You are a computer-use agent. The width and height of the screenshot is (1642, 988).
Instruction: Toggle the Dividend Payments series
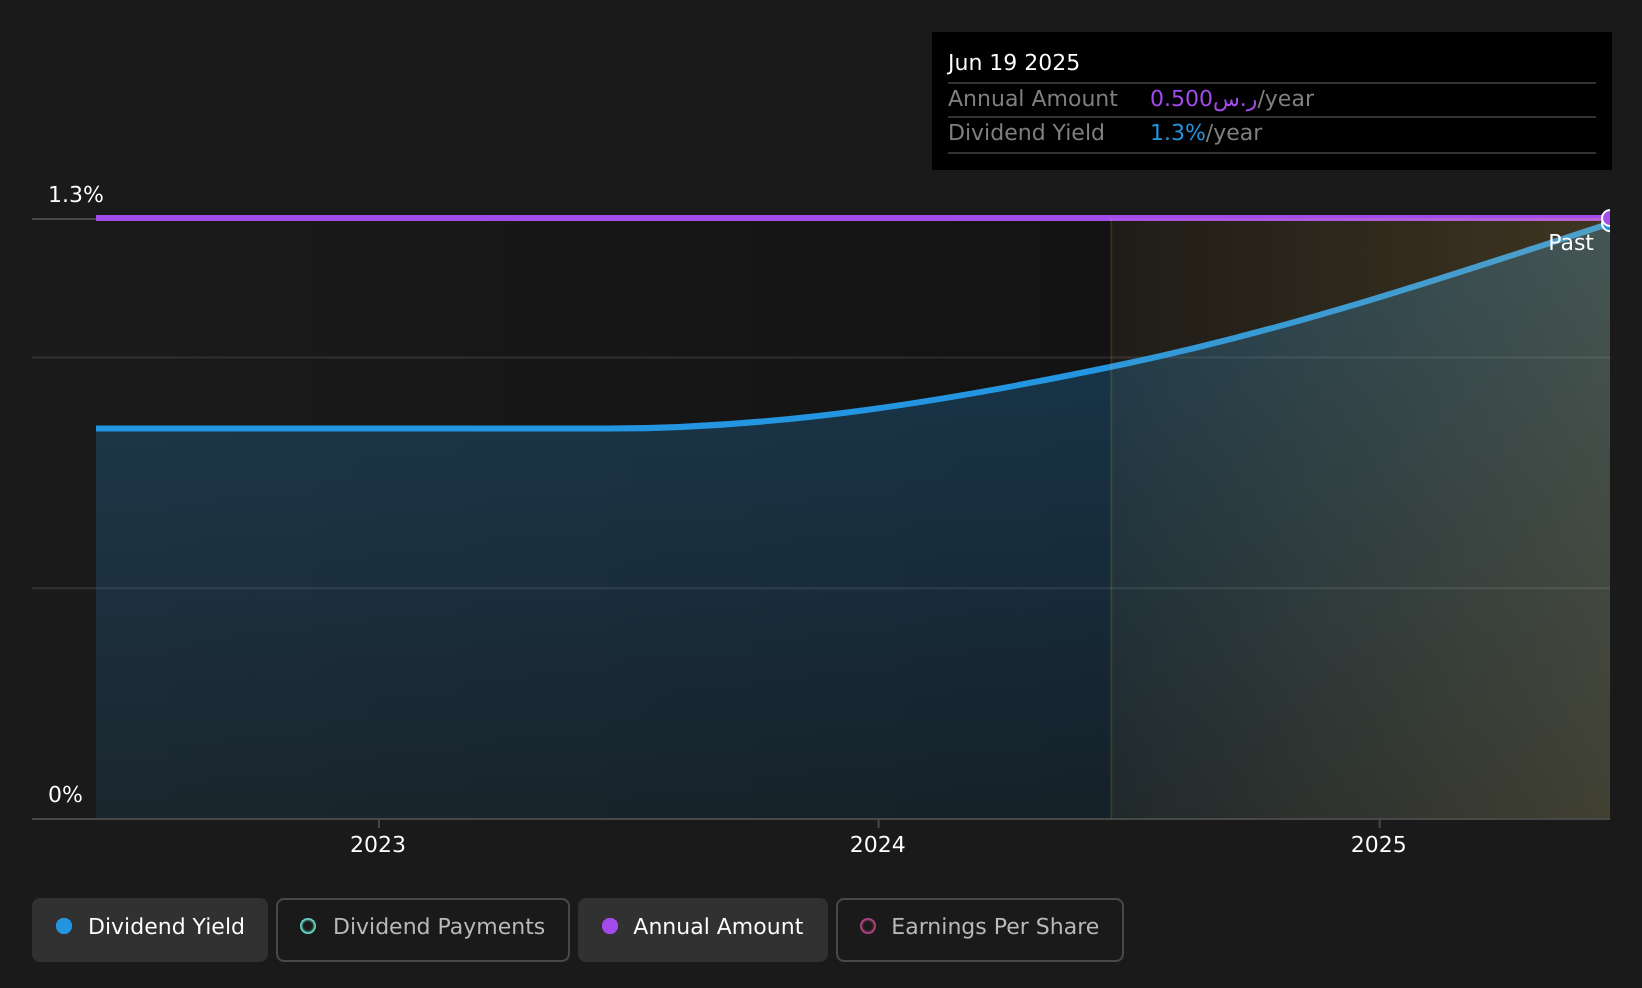[x=423, y=930]
